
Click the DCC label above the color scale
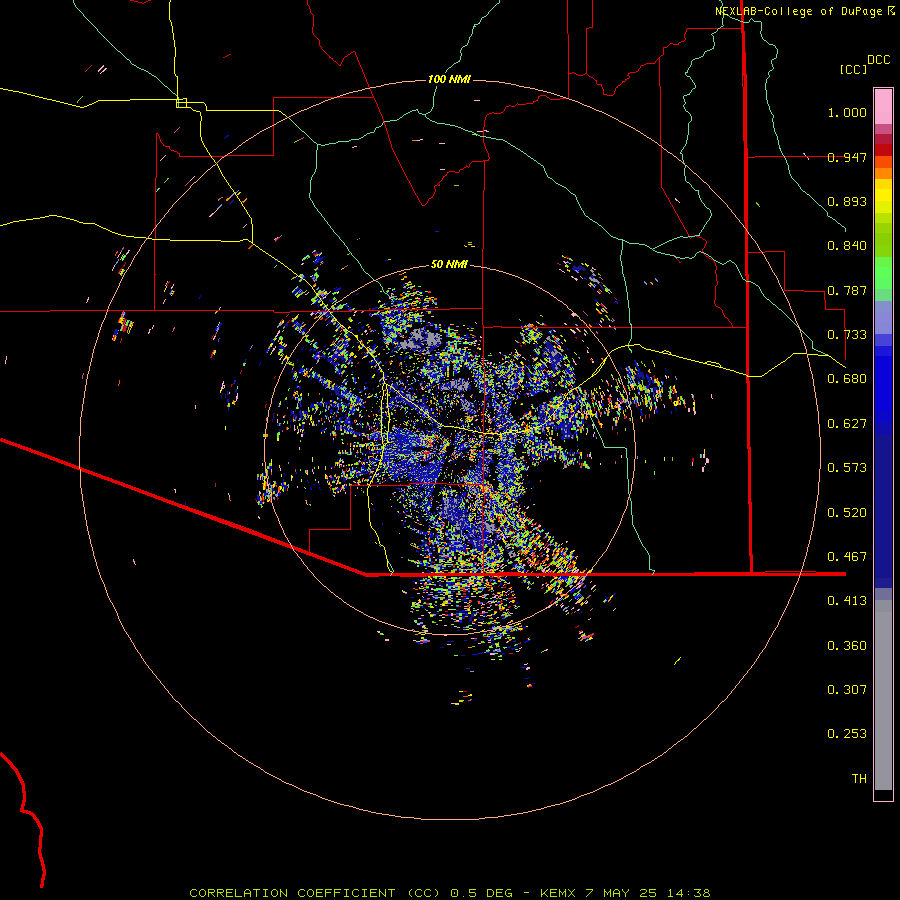click(x=878, y=60)
